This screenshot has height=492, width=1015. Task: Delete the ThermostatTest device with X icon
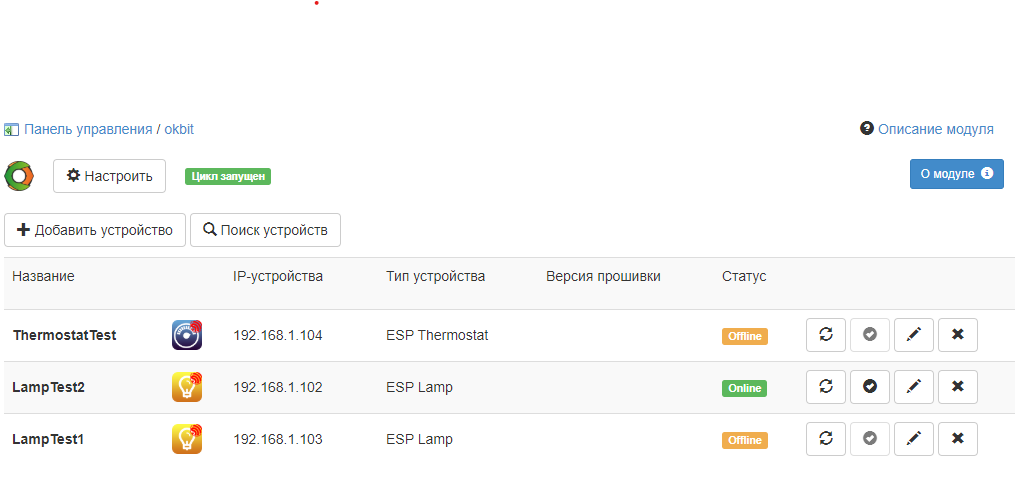click(957, 335)
